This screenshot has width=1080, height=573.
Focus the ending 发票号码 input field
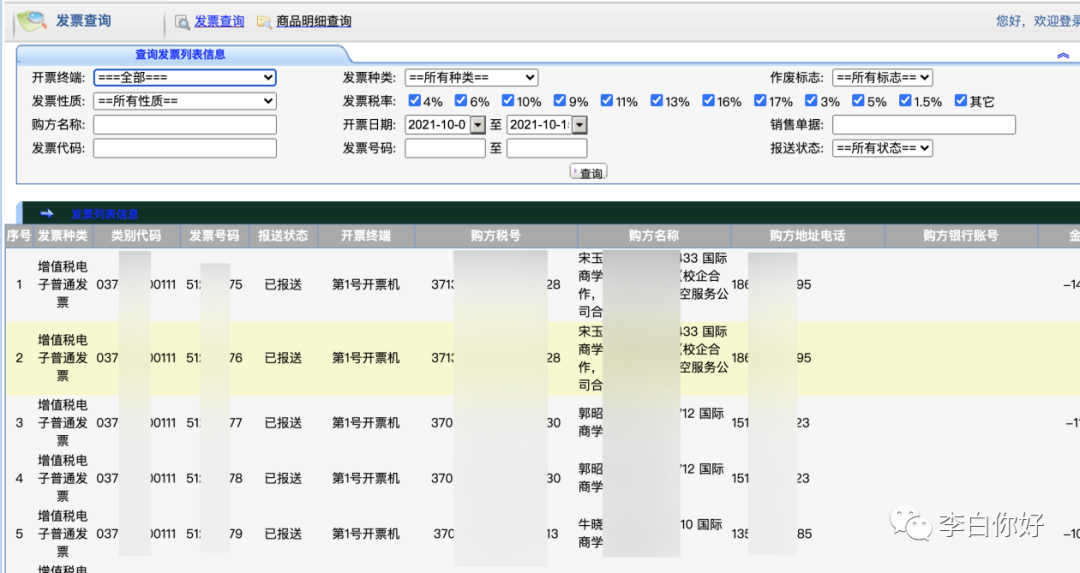[x=547, y=148]
